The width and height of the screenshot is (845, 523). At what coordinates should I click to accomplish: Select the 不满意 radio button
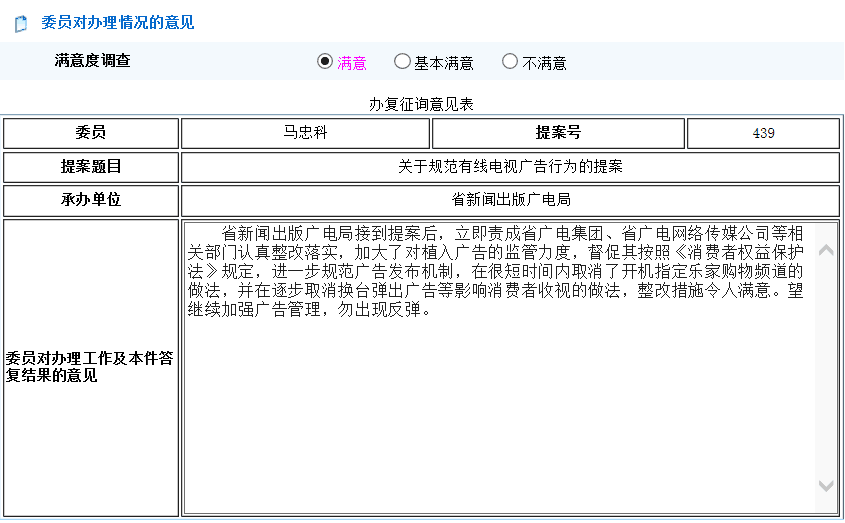coord(509,61)
